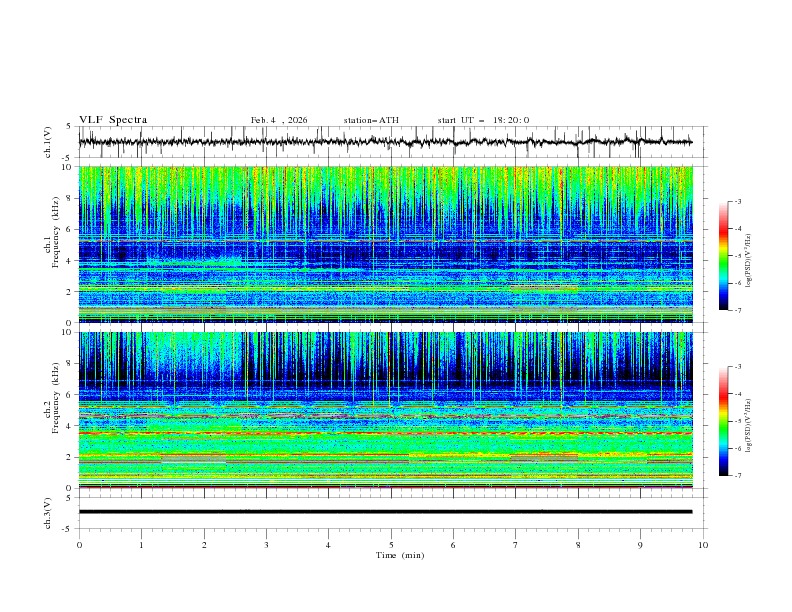Click the "-5" tick on ch.2 colorbar
The width and height of the screenshot is (792, 612).
[x=737, y=421]
